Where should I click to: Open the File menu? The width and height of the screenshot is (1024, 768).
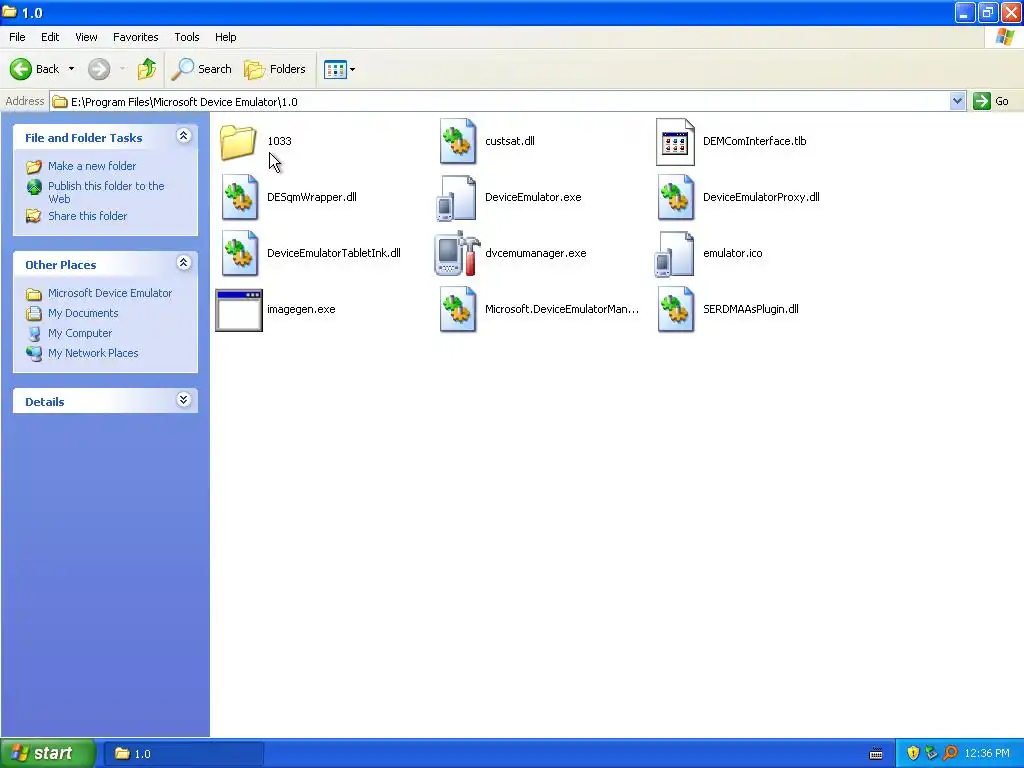point(18,37)
